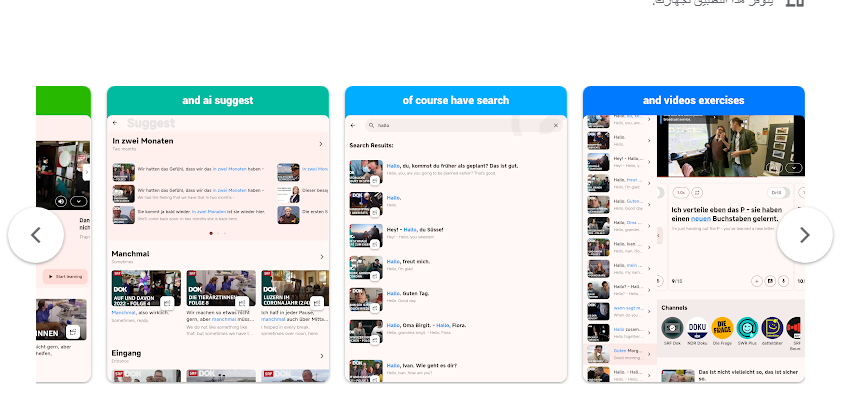
Task: Click the 'Manchmal' section title
Action: point(130,254)
